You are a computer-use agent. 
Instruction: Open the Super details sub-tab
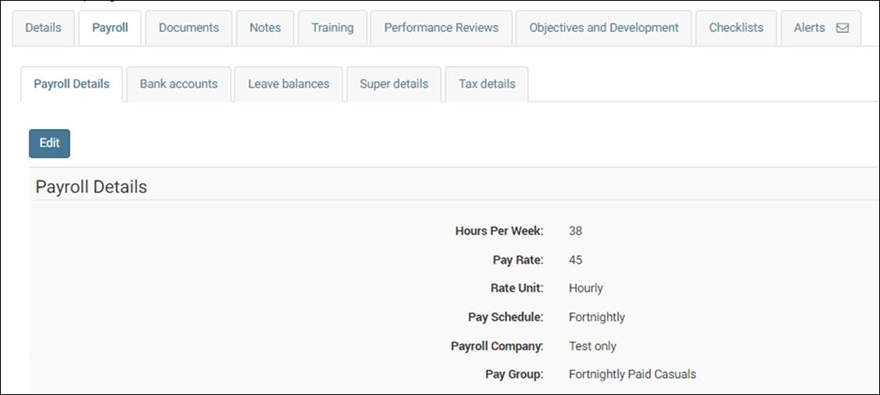pos(394,84)
